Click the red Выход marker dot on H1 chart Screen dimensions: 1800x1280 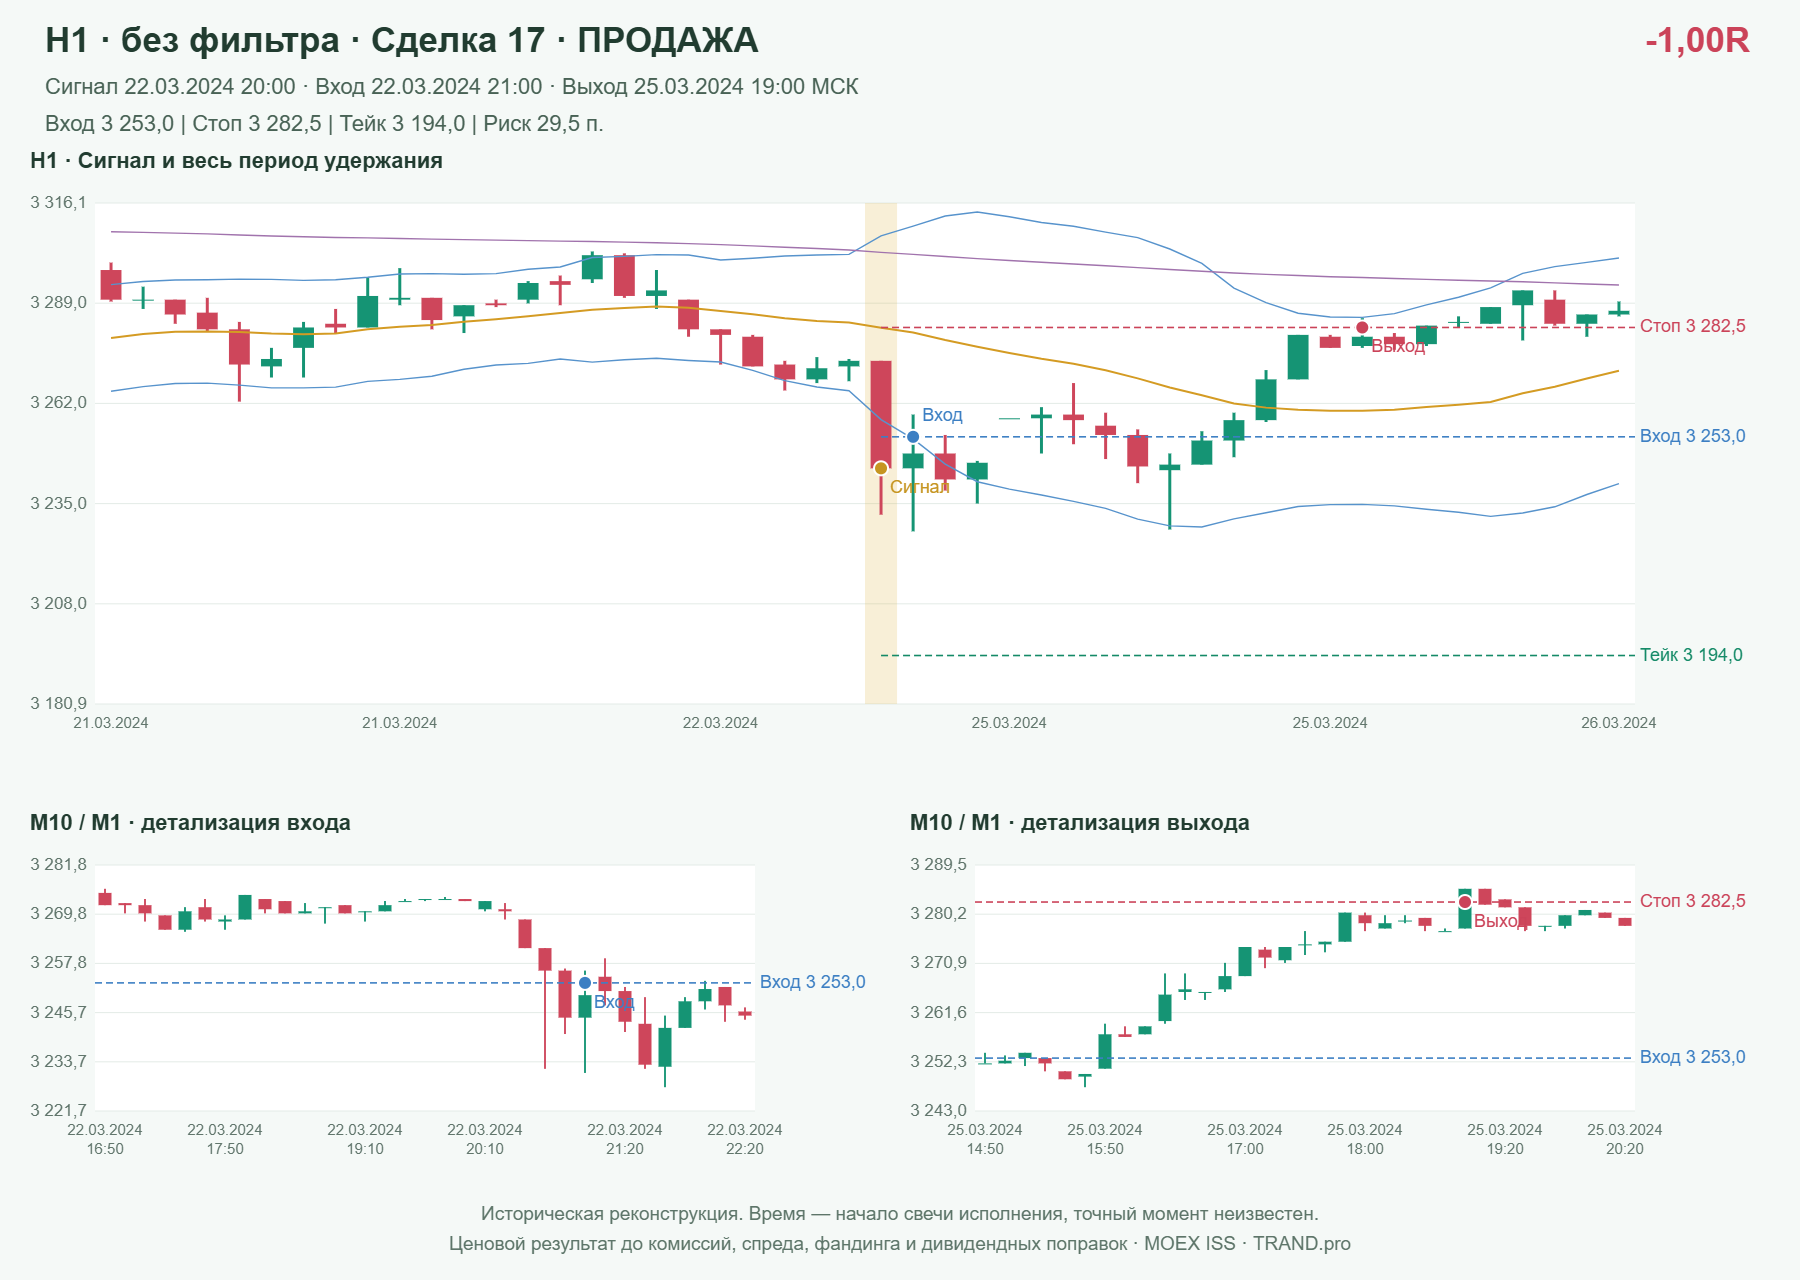[1362, 328]
